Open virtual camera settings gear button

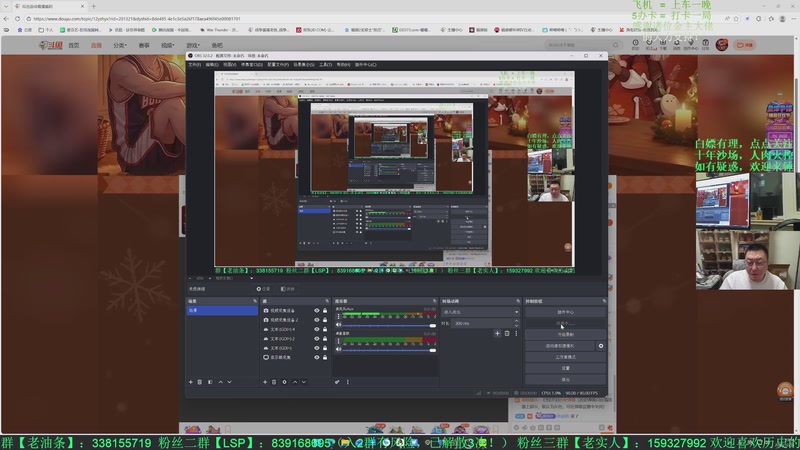[x=601, y=346]
